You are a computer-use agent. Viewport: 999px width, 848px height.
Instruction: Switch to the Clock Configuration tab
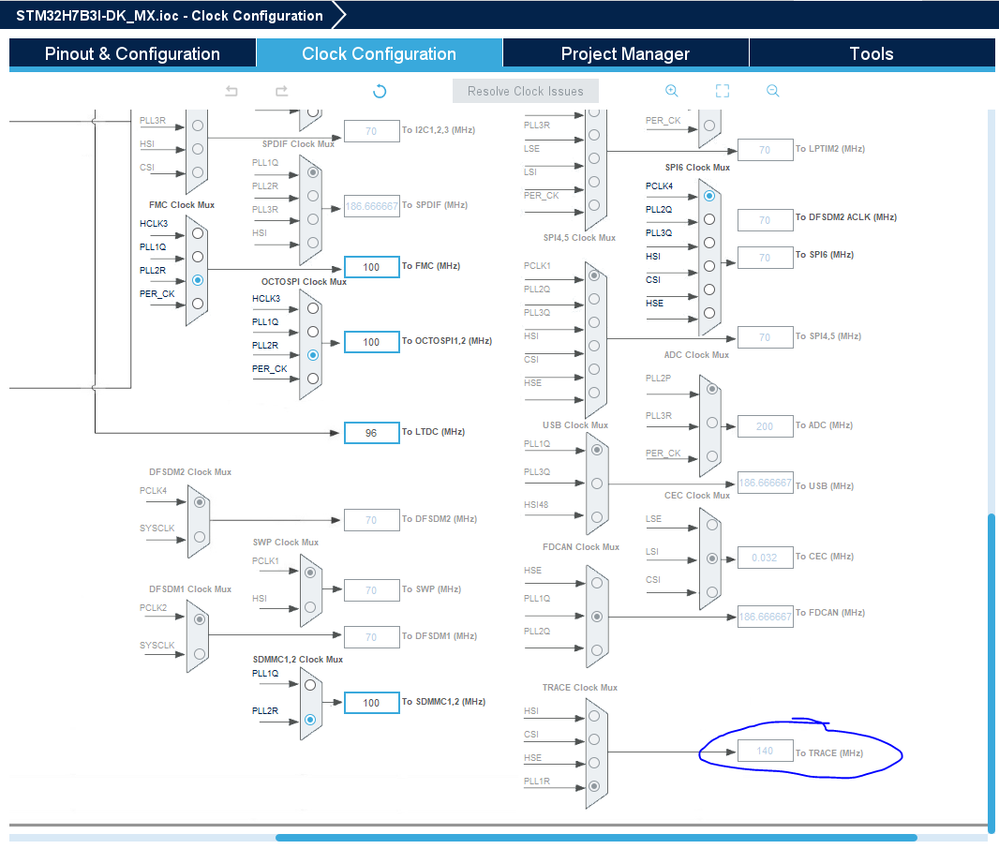[379, 54]
